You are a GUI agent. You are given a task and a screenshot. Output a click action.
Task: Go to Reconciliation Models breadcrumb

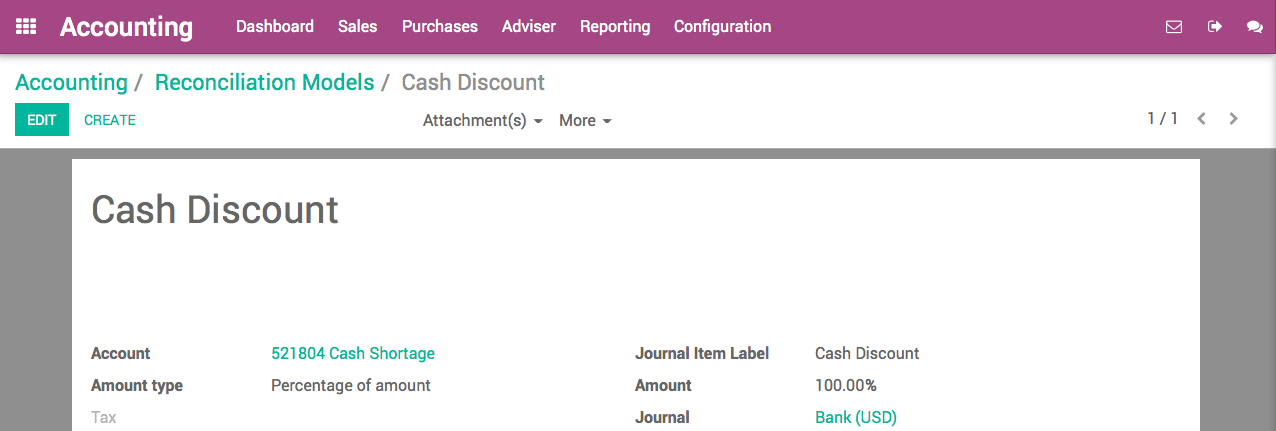264,82
